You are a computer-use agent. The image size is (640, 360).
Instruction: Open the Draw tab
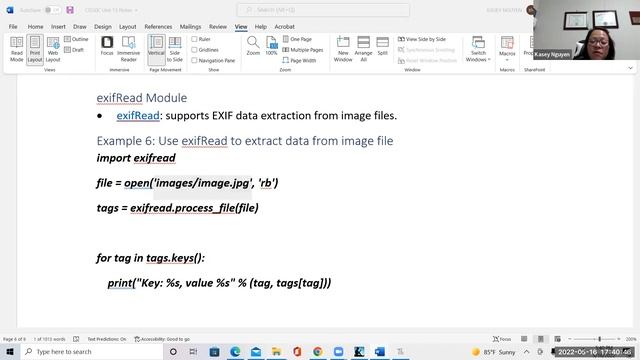[80, 27]
